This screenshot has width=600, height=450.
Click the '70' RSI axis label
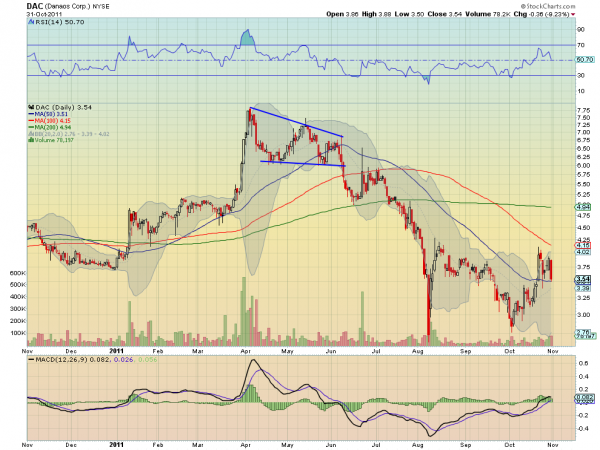coord(580,45)
